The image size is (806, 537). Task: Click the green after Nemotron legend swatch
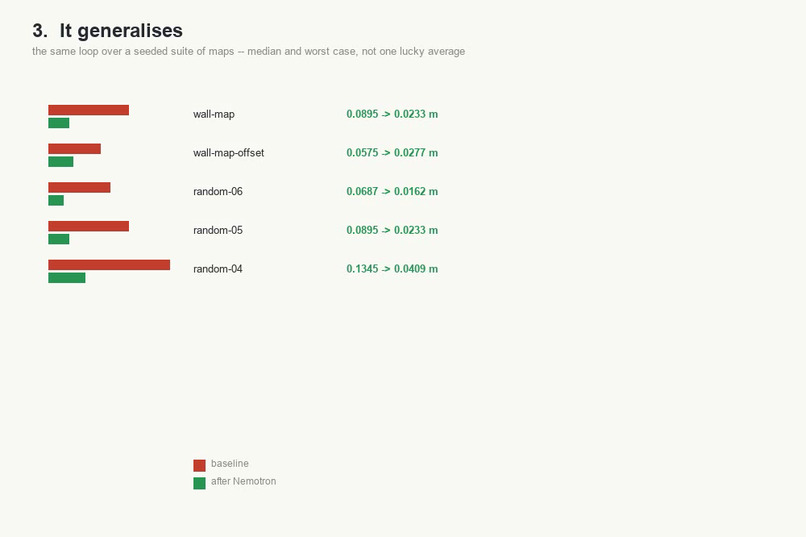pyautogui.click(x=199, y=483)
